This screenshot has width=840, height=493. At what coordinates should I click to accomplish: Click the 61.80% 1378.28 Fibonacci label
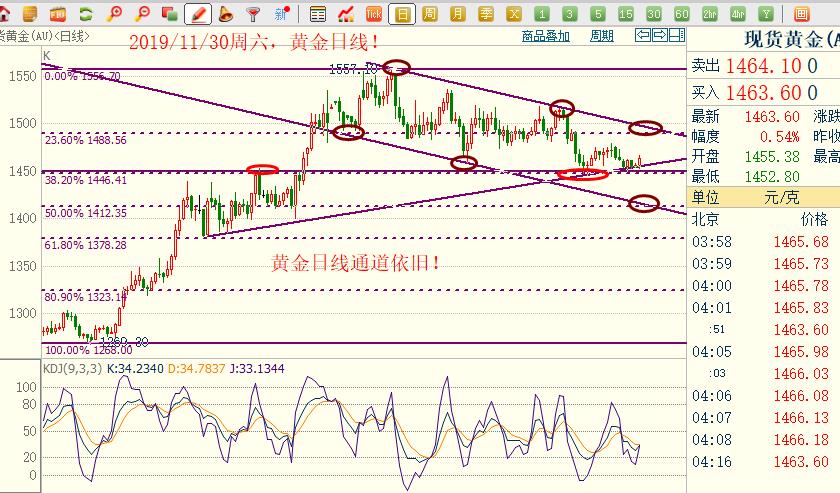86,245
